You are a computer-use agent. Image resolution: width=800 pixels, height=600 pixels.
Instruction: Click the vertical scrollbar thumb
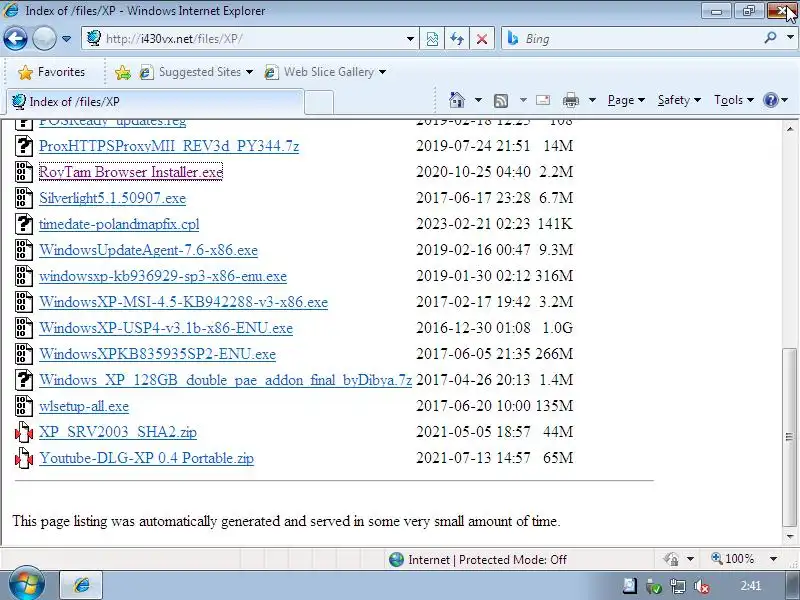(790, 437)
